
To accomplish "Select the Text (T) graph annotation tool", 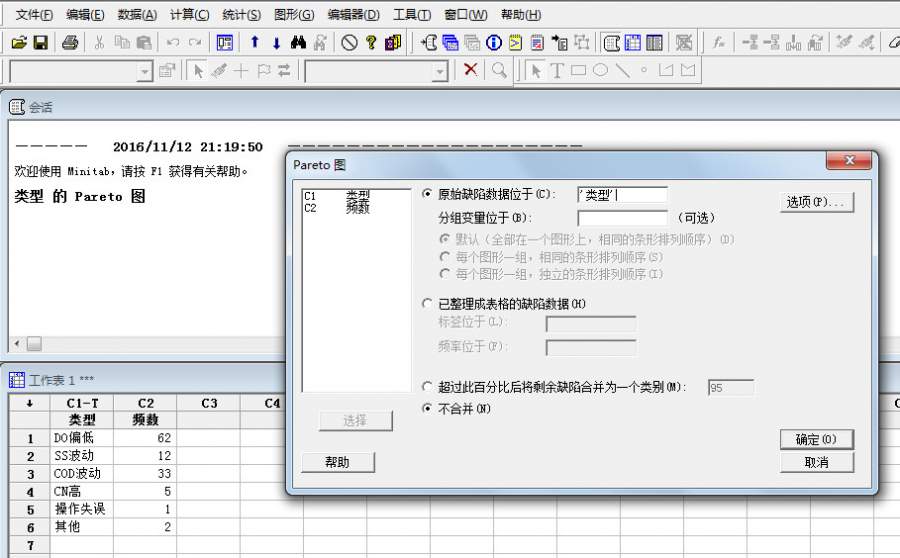I will [556, 71].
